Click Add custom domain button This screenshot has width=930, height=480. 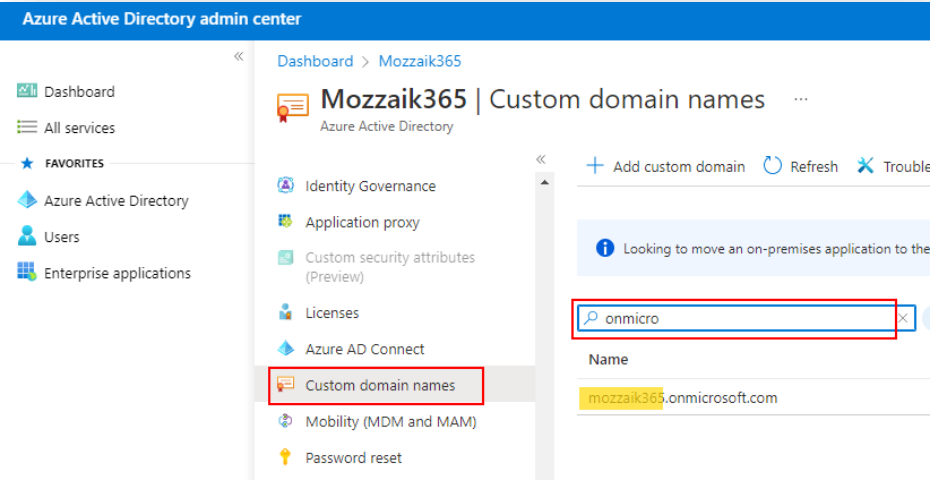[x=665, y=166]
